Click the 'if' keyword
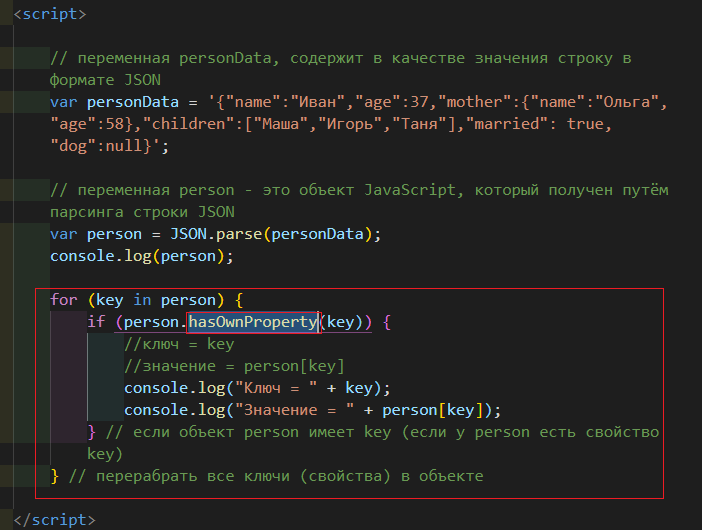Screen dimensions: 702x530 tap(96, 322)
